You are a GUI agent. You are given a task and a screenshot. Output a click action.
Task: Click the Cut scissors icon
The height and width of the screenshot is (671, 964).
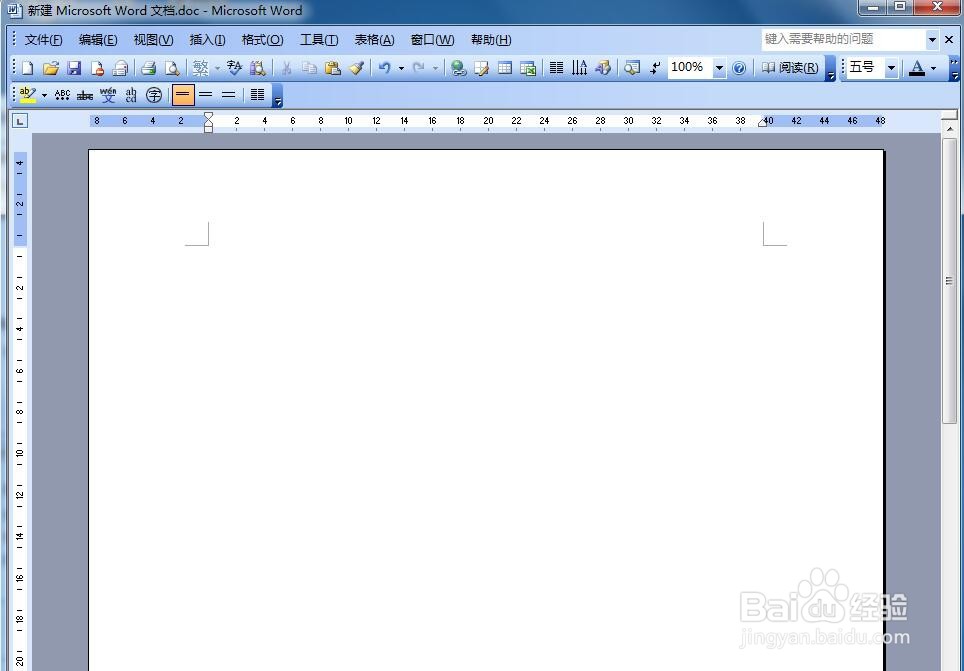pyautogui.click(x=286, y=68)
